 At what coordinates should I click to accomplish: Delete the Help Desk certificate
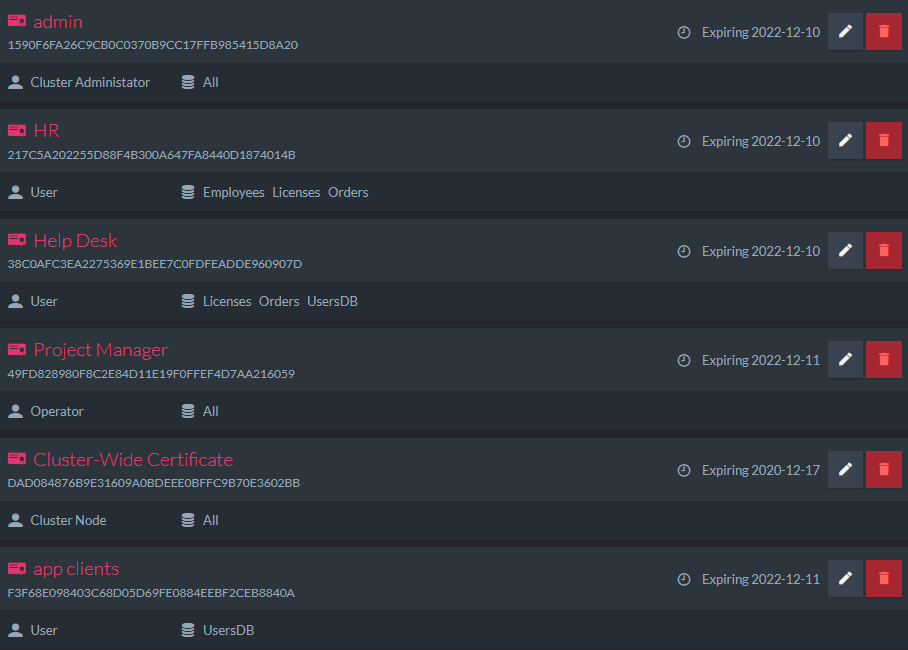click(884, 250)
